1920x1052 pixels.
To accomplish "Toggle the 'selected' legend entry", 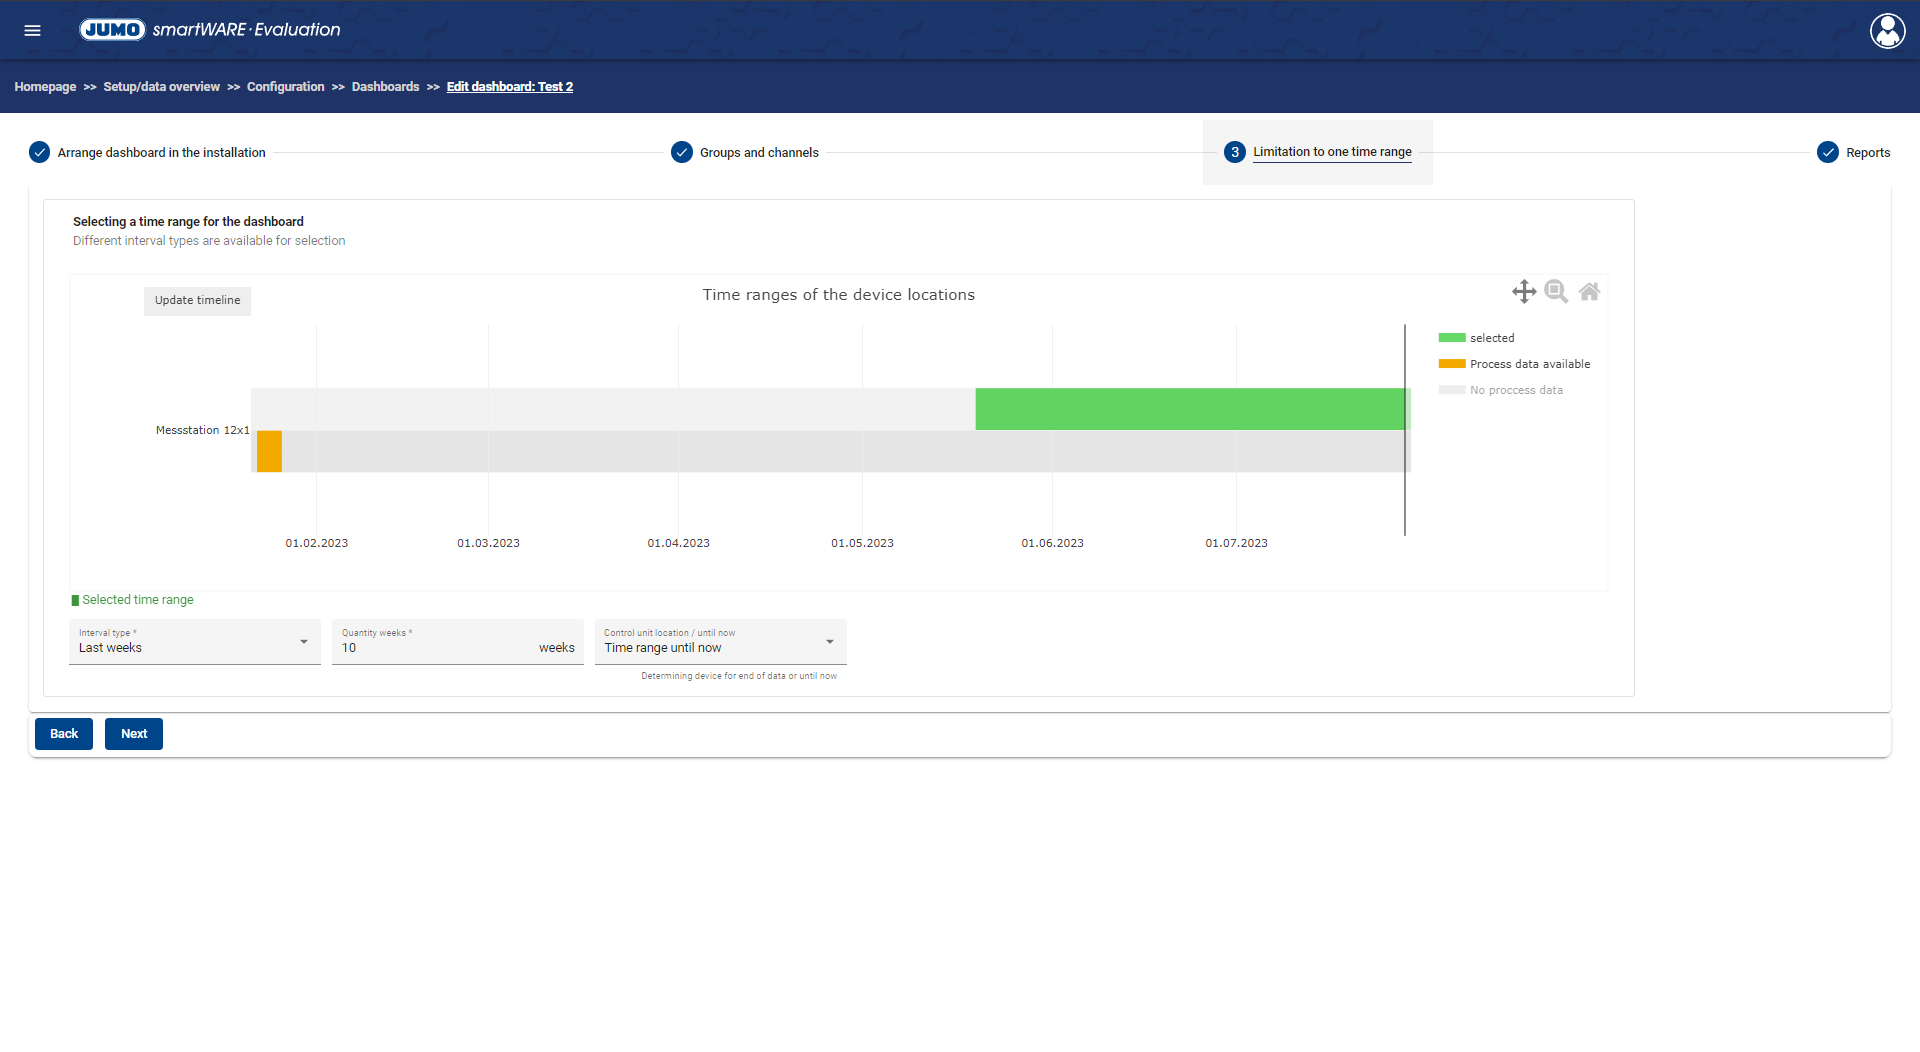I will (x=1491, y=338).
